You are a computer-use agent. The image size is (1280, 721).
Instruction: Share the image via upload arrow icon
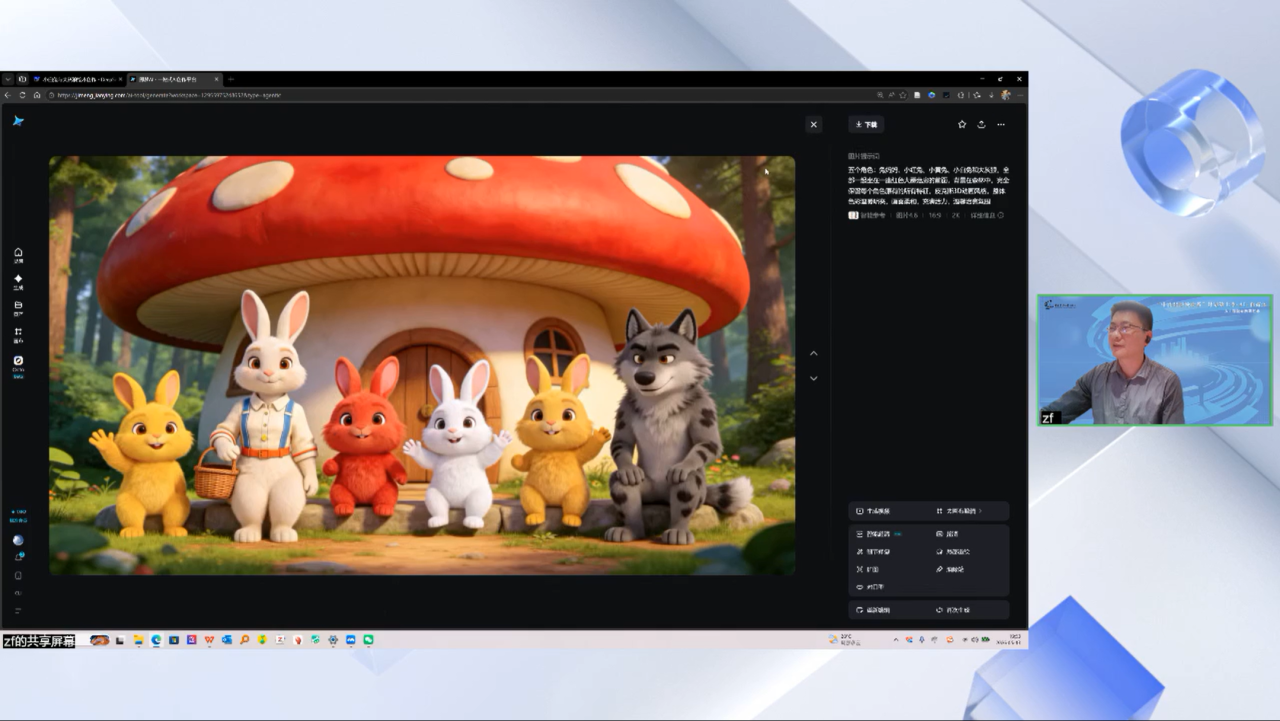click(x=981, y=125)
